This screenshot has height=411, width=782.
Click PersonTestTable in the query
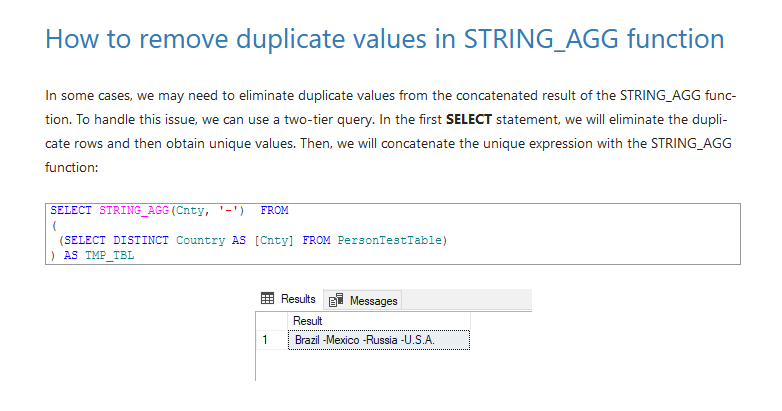(x=390, y=240)
